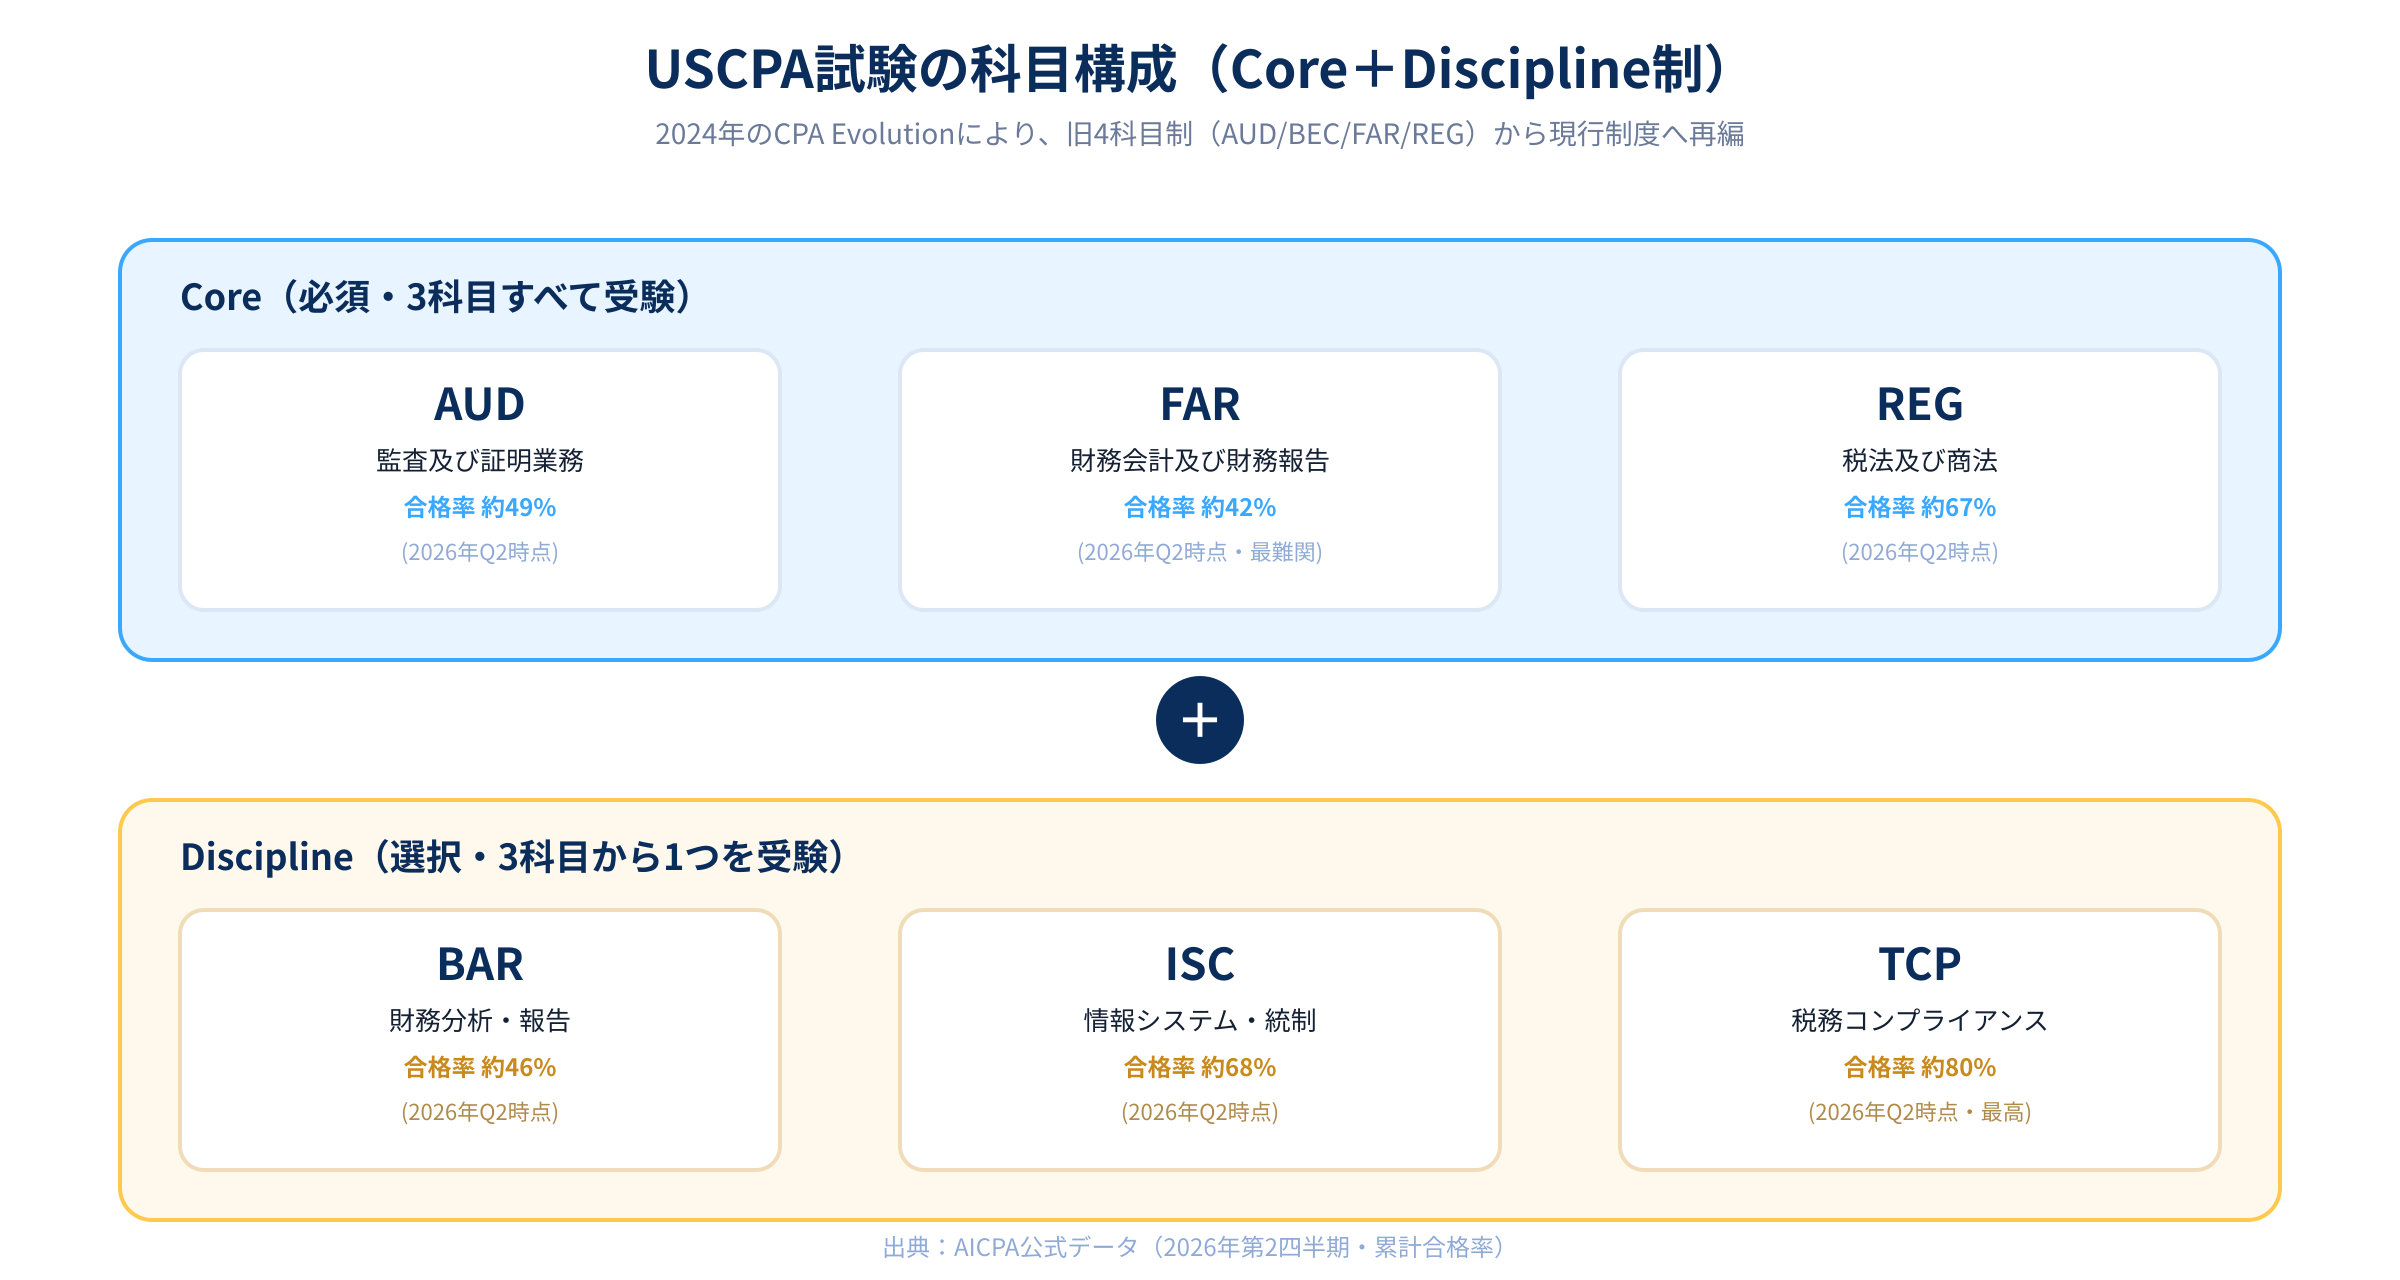The image size is (2400, 1280).
Task: Click the (2026年Q2時点) note under REG
Action: [x=1920, y=552]
